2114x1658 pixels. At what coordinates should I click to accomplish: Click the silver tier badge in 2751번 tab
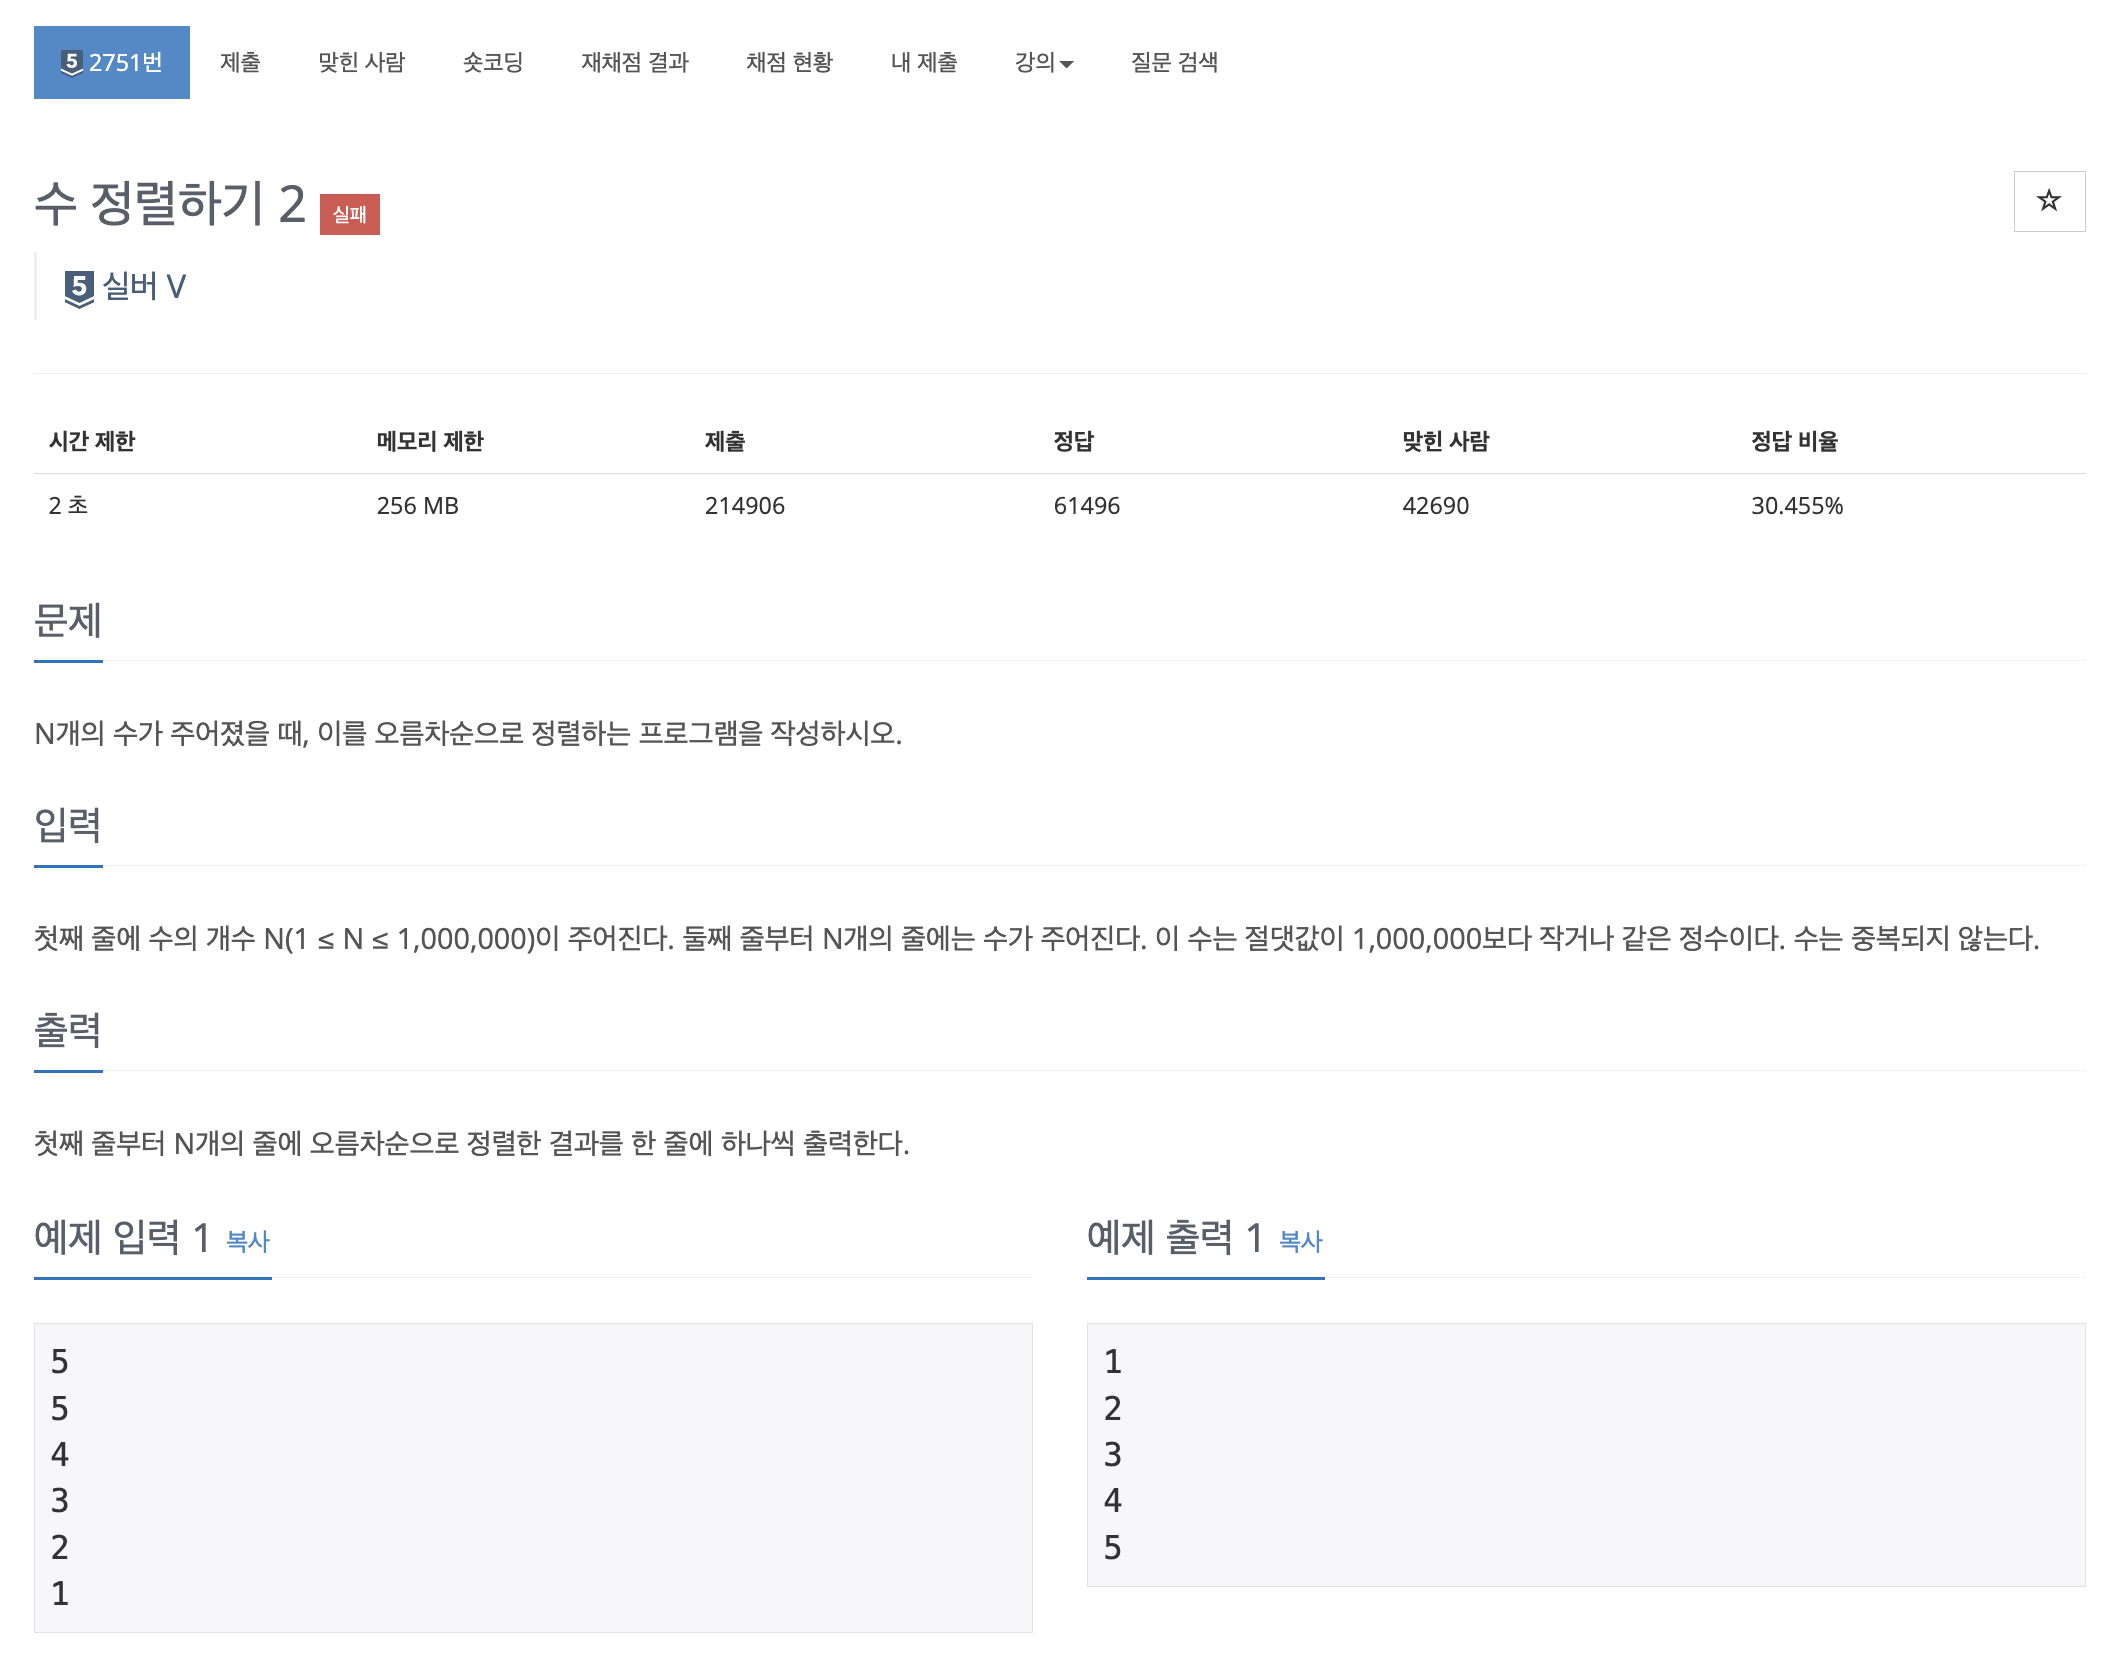71,62
